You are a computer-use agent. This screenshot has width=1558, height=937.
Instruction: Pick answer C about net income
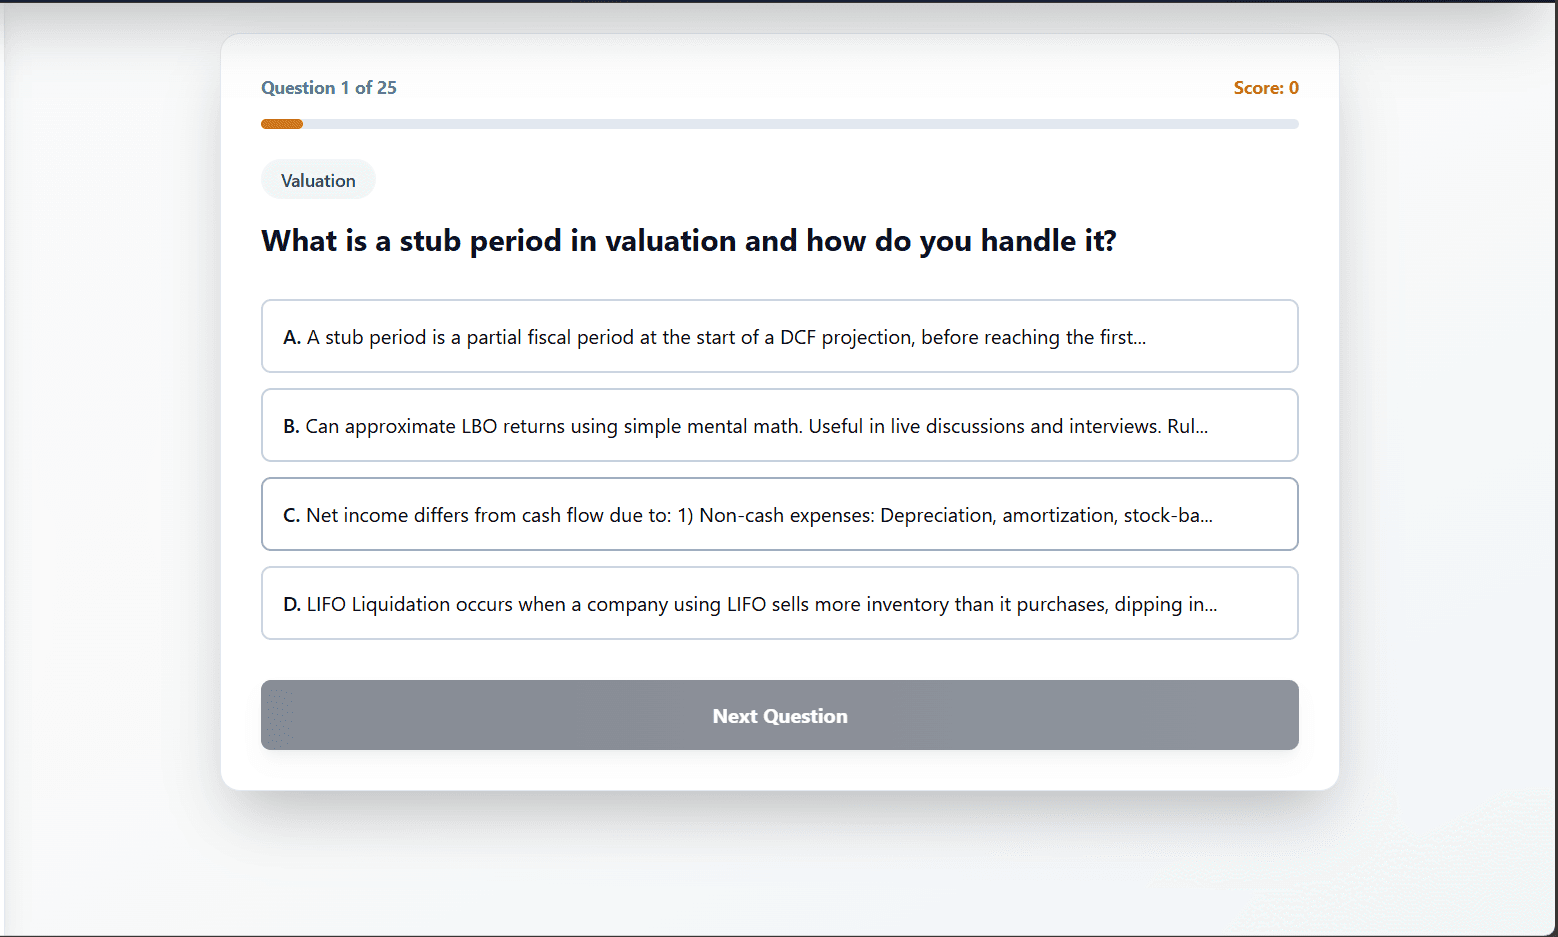click(779, 515)
